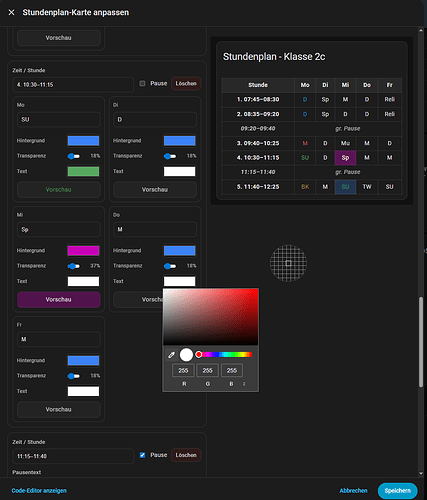Save changes with Speichern
Screen dimensions: 427x500
pos(397,491)
